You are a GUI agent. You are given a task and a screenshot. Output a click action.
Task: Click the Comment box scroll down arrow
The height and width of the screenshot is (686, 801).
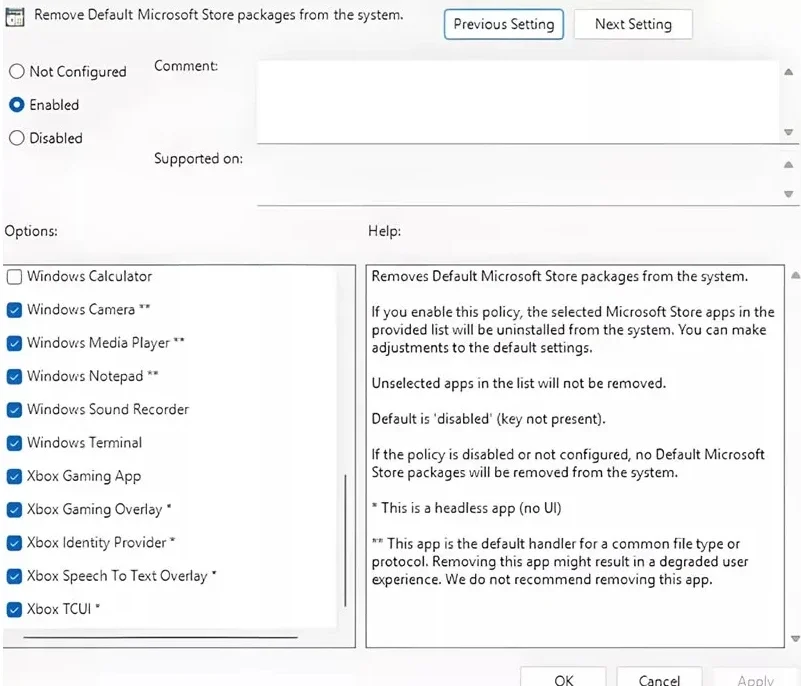(789, 133)
